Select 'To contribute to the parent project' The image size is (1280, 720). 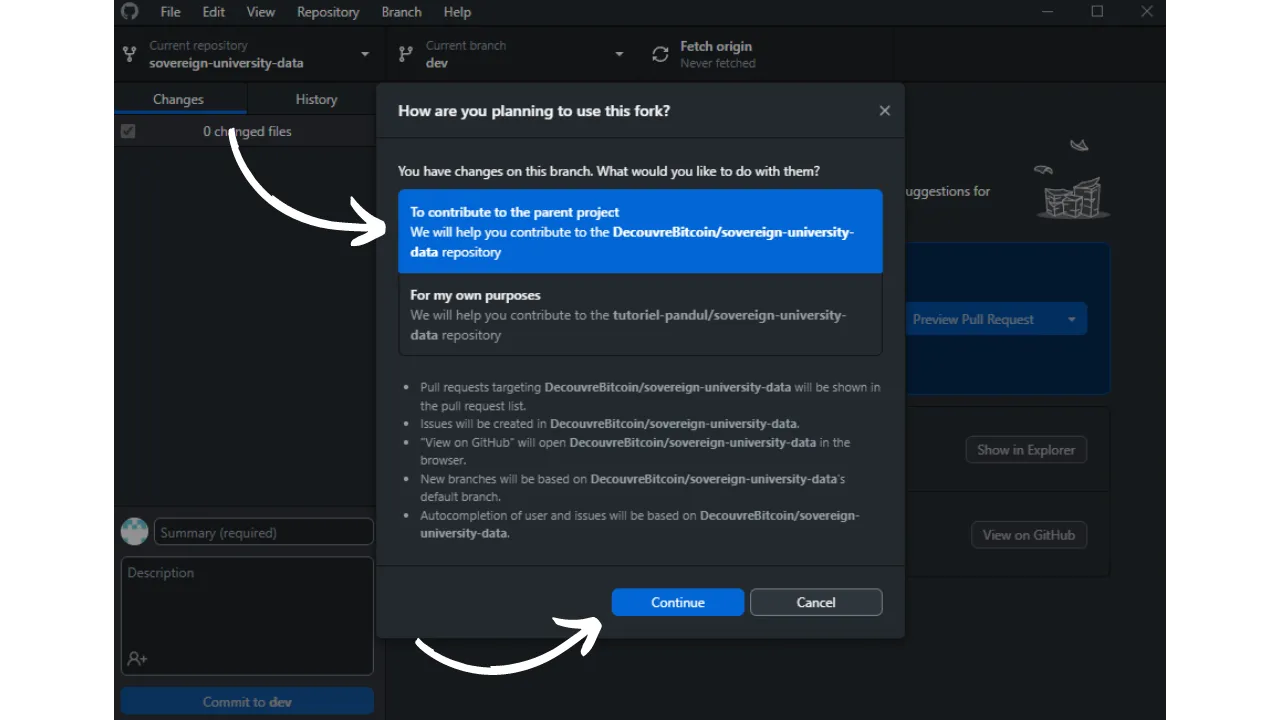pos(640,231)
